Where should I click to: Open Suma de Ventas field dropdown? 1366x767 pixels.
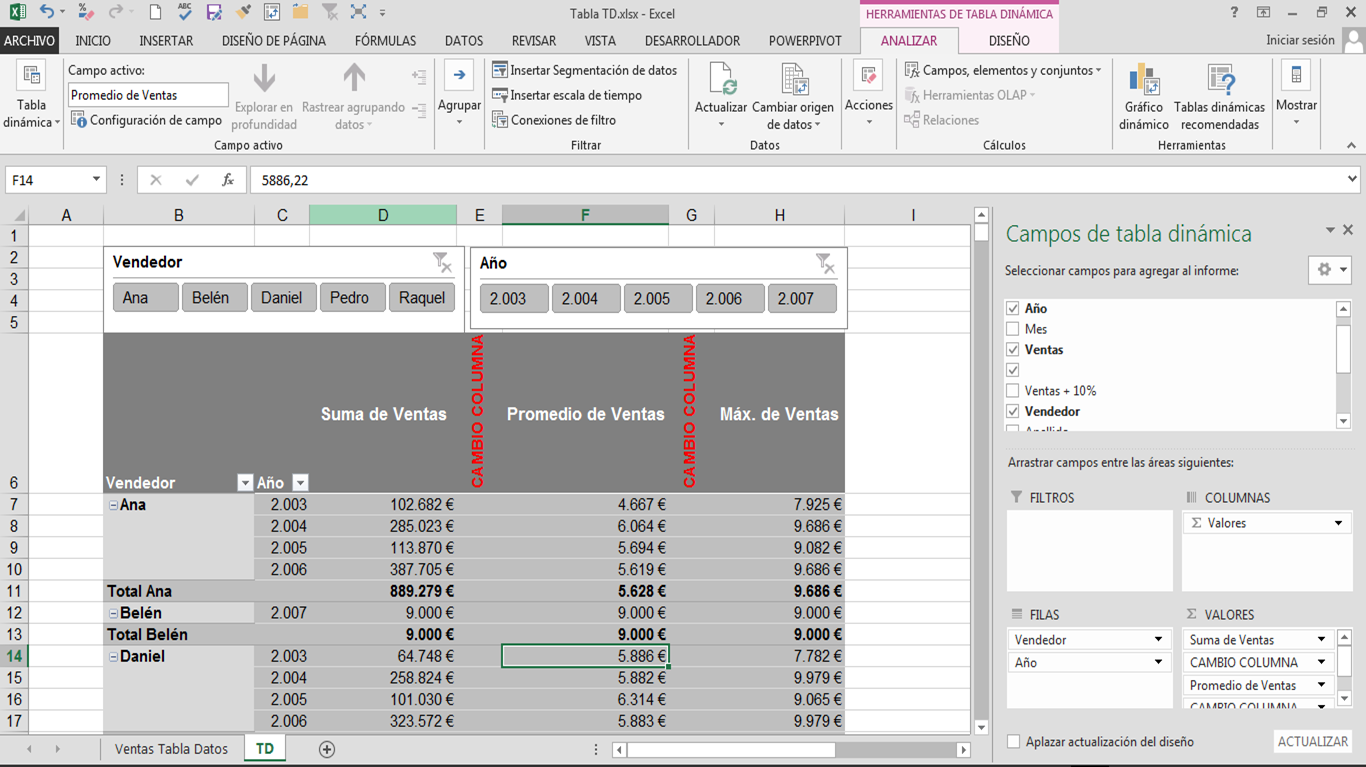tap(1321, 640)
